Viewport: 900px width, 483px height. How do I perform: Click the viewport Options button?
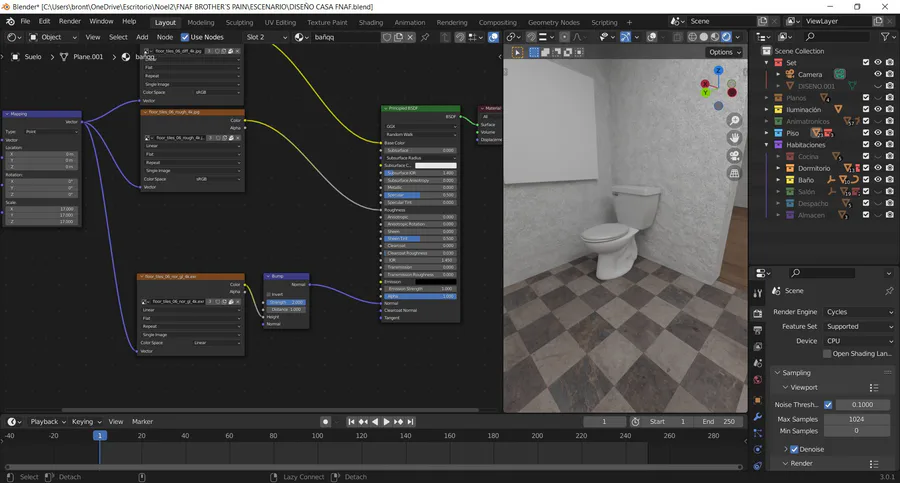click(723, 52)
